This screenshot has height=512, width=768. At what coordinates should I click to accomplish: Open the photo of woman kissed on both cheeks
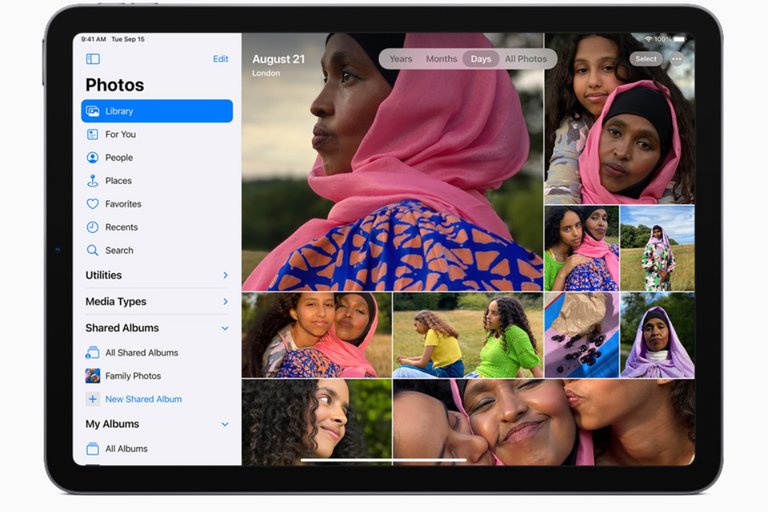(544, 422)
